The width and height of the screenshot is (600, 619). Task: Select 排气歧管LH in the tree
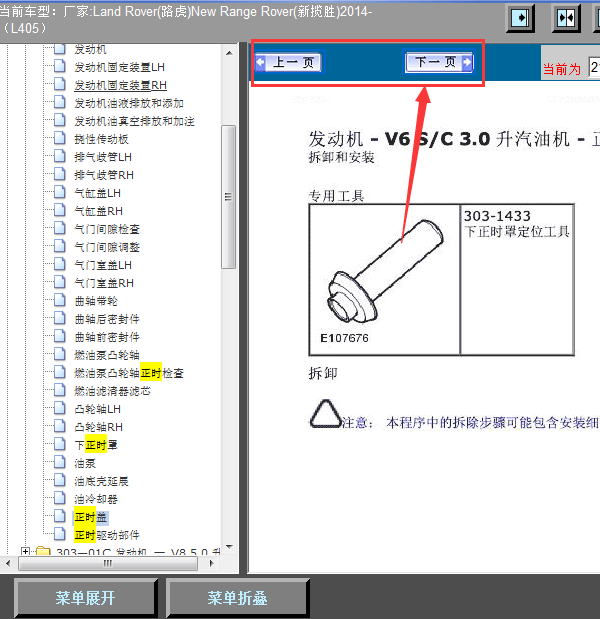click(x=103, y=157)
